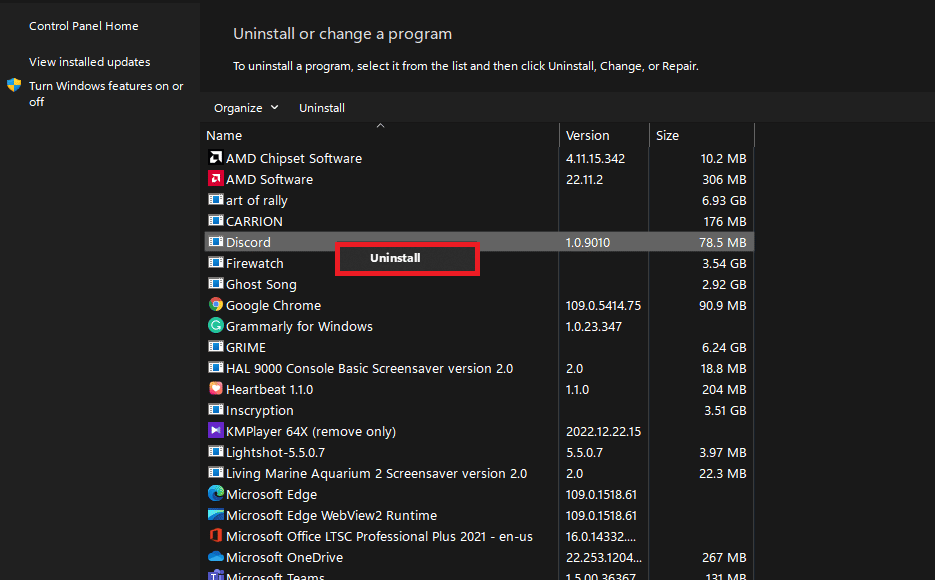Select the Lightshot-5.5.0.7 entry
Viewport: 935px width, 580px height.
(275, 452)
